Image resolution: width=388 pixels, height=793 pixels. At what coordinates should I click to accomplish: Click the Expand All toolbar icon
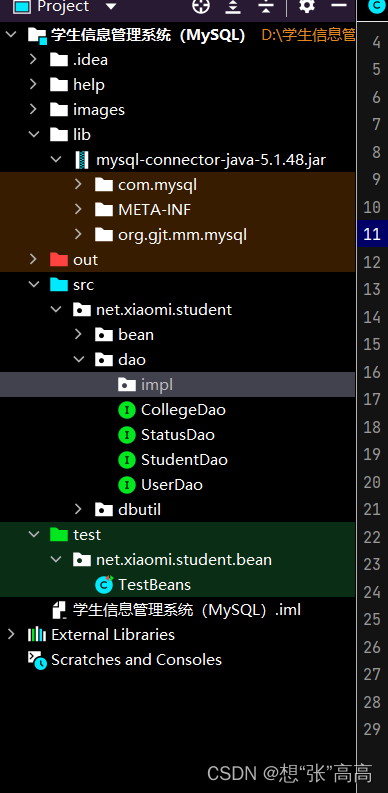233,6
